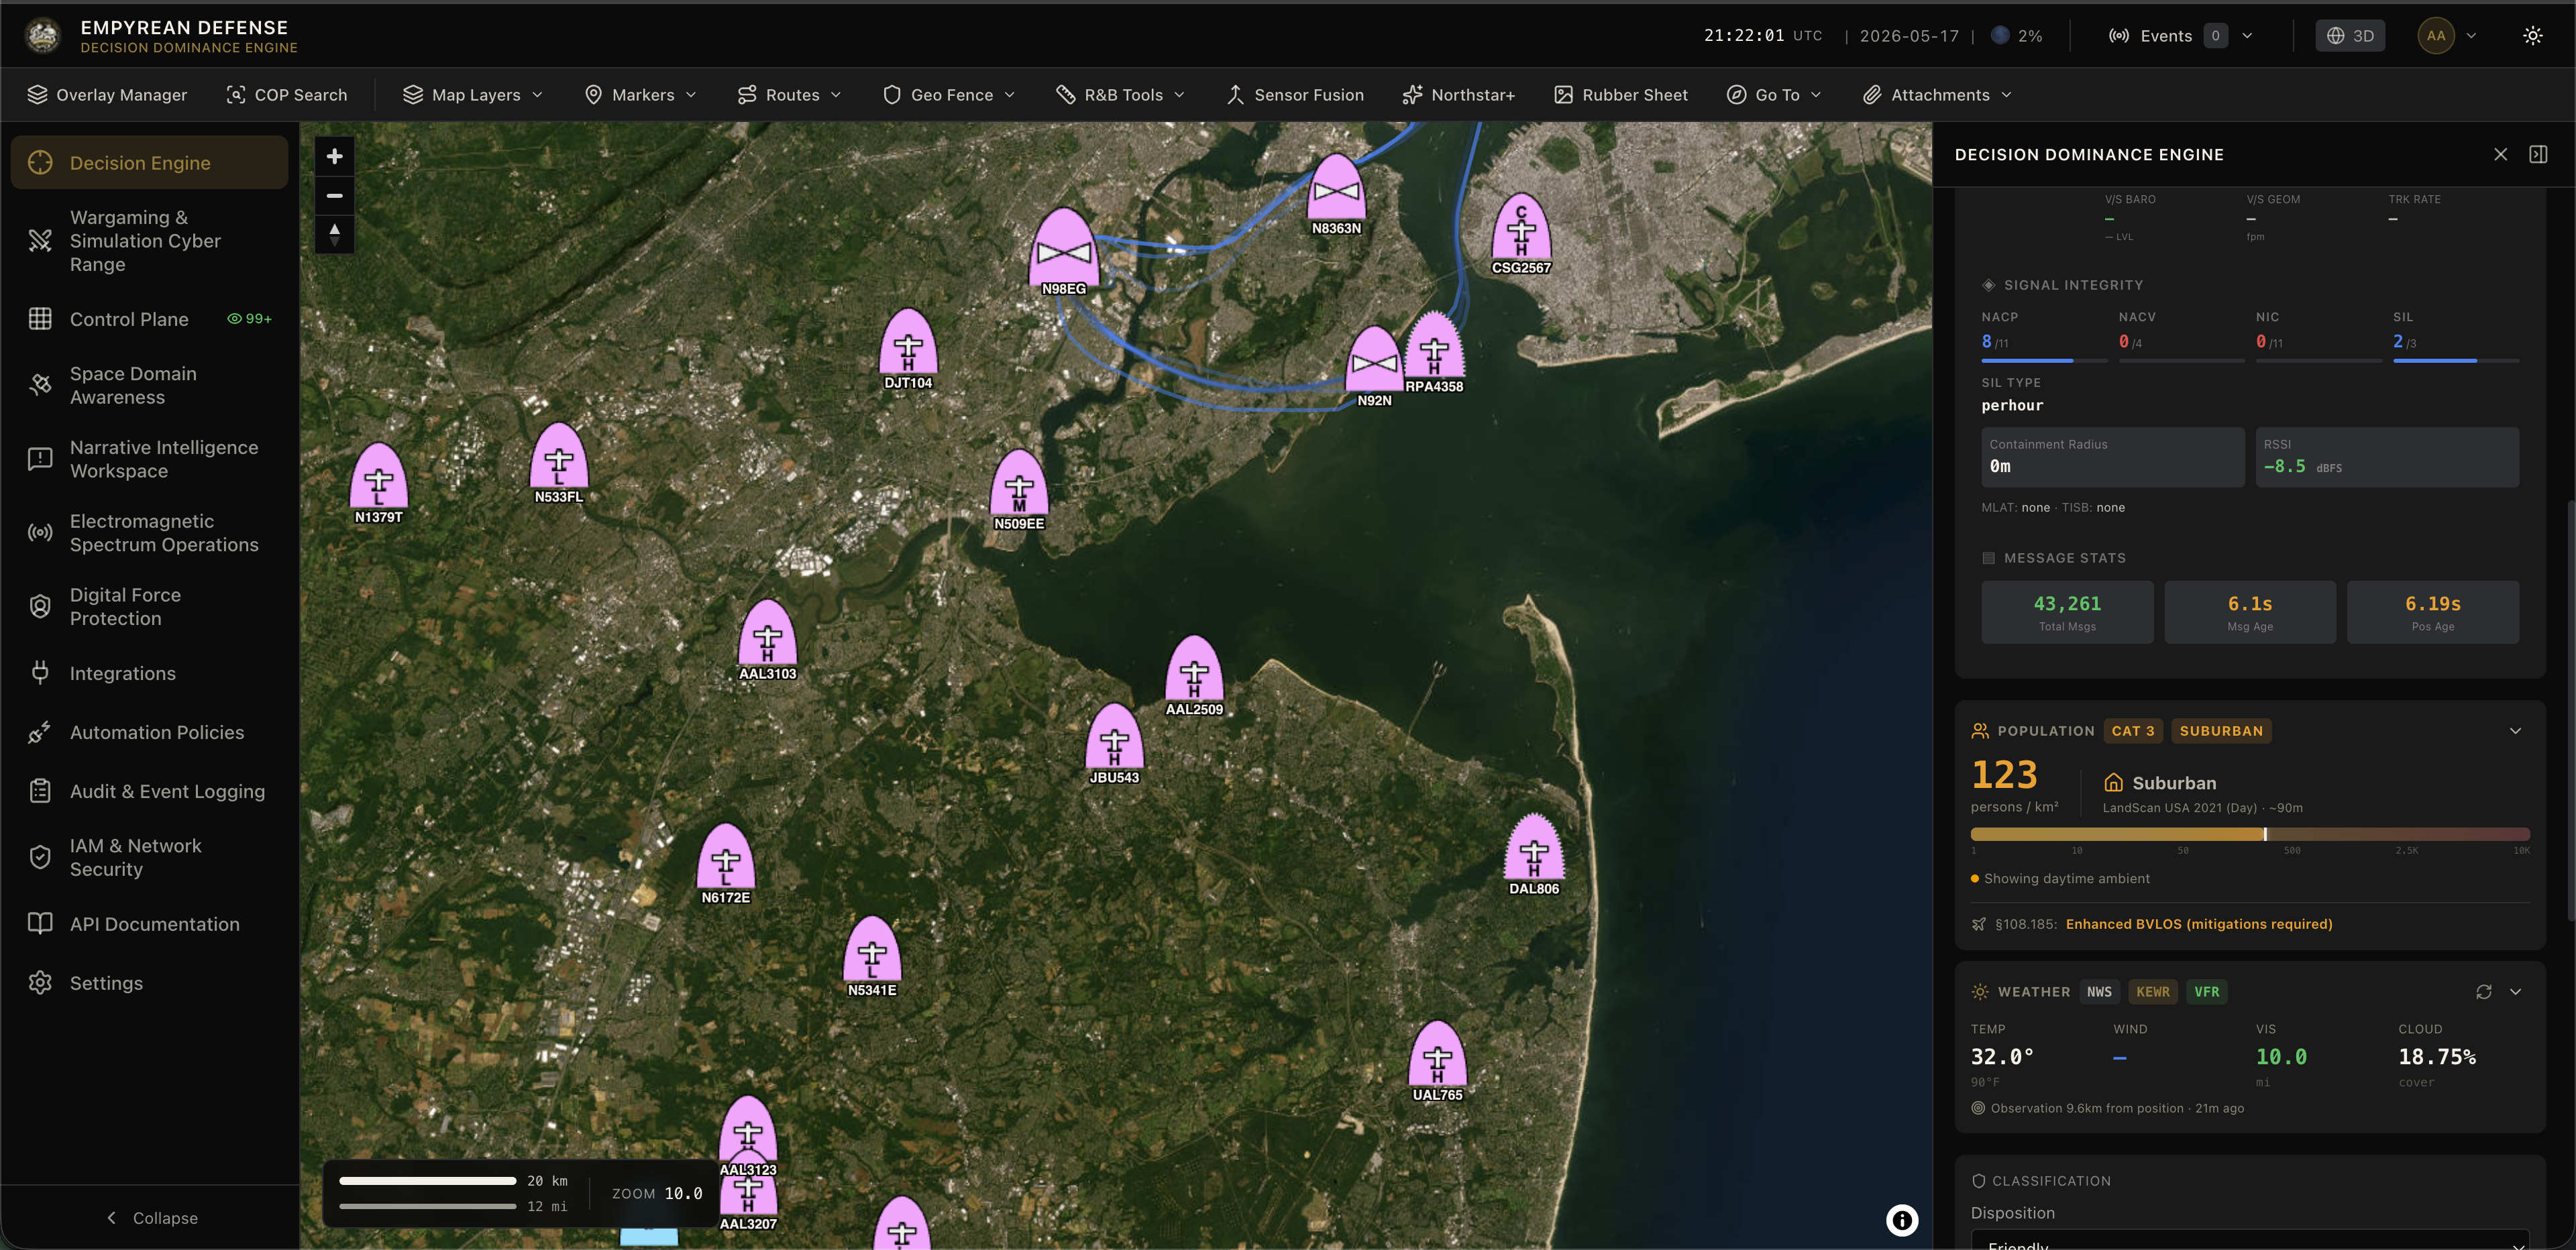Open Wargaming & Simulation Cyber Range
This screenshot has height=1250, width=2576.
click(x=149, y=241)
